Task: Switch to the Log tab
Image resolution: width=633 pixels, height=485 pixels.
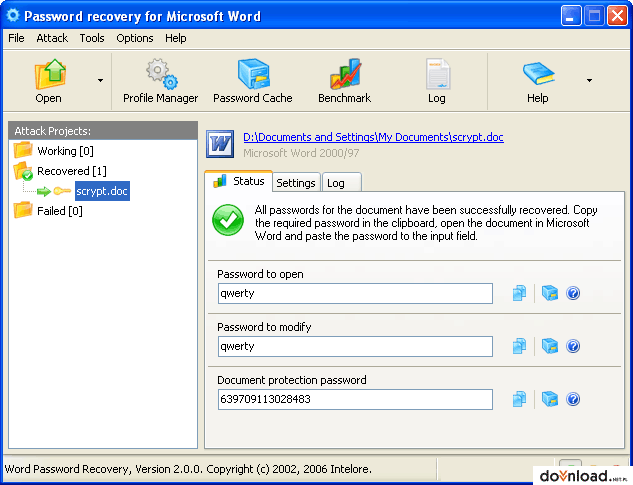Action: coord(341,183)
